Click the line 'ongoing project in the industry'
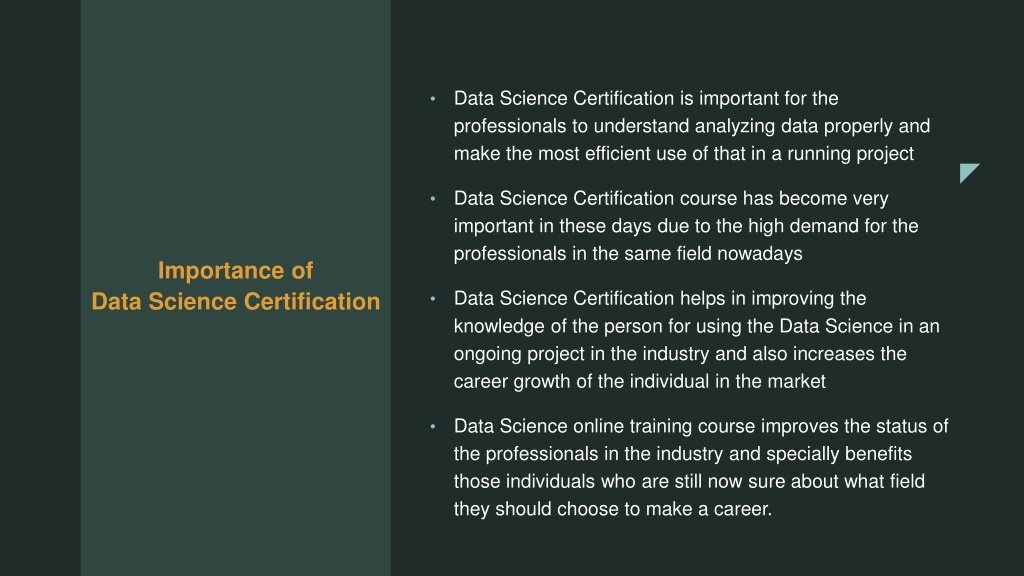1024x576 pixels. pos(680,353)
